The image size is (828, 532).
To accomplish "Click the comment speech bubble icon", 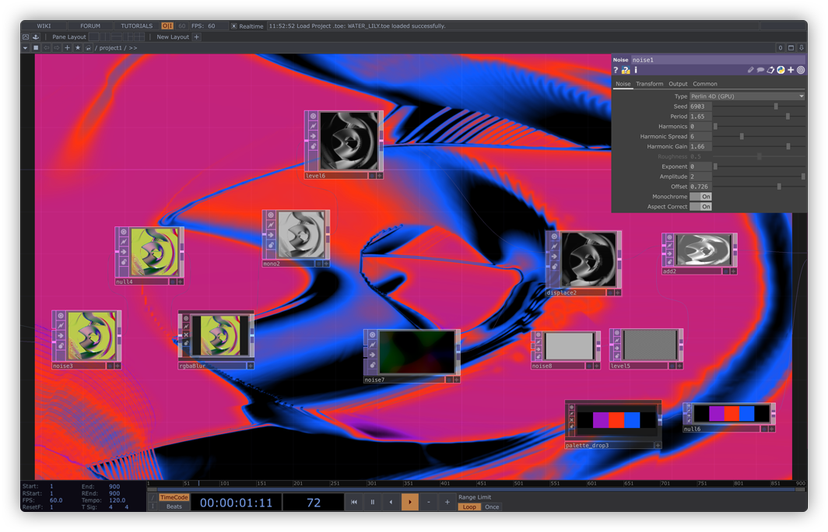I will [761, 70].
